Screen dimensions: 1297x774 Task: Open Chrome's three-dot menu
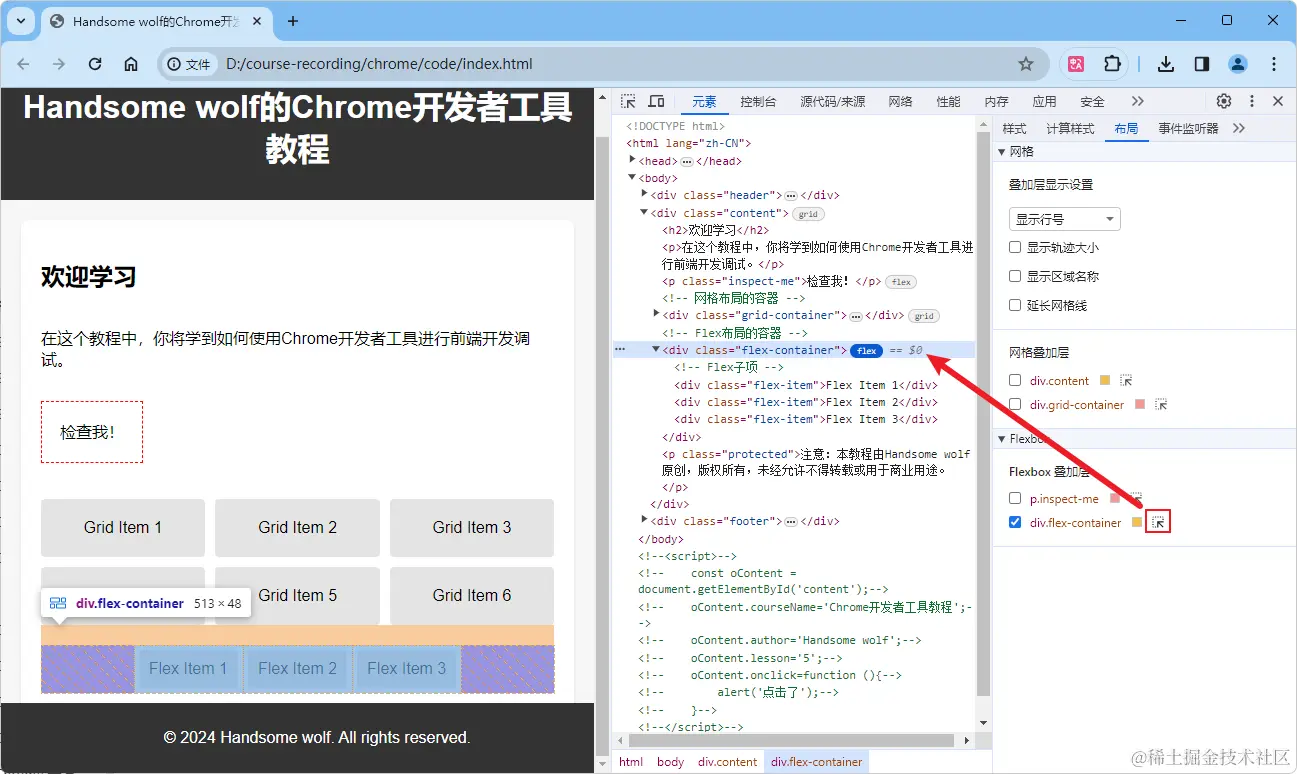(x=1274, y=64)
